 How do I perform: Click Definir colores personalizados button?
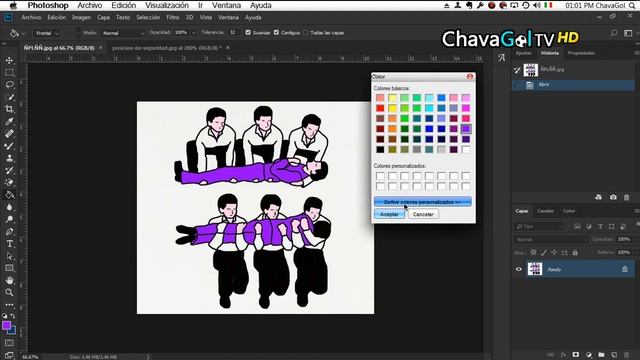click(423, 202)
